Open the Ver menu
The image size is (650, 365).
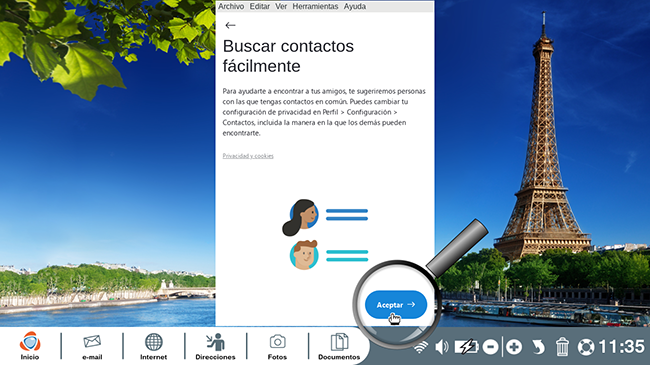pos(281,6)
